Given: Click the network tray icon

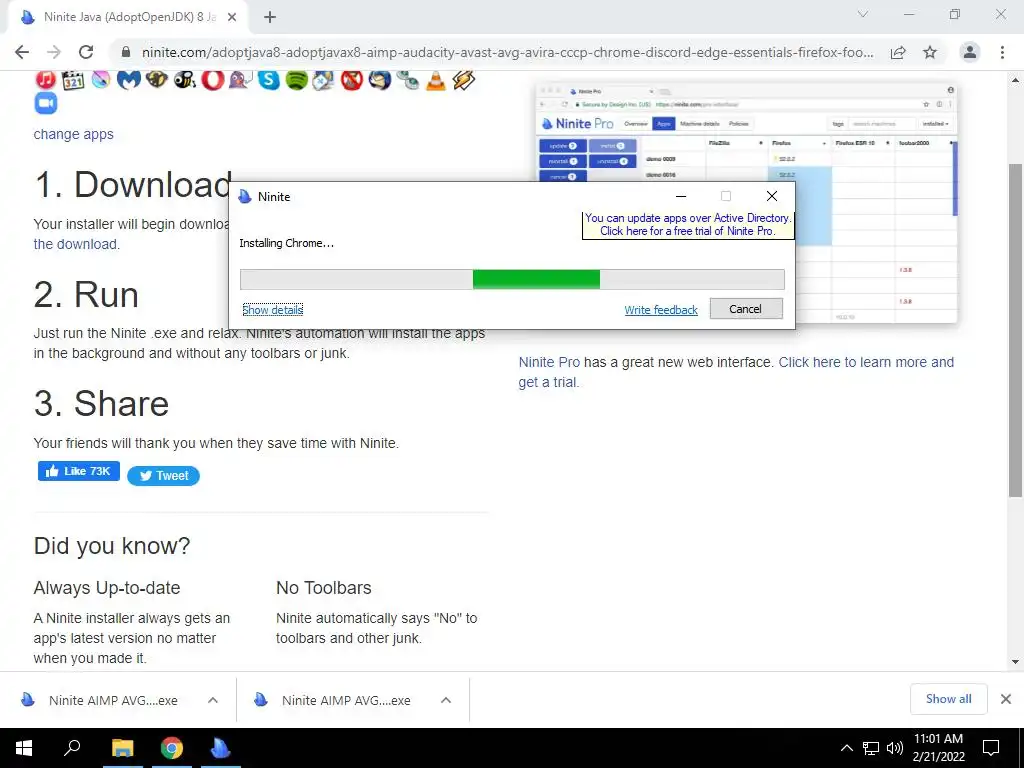Looking at the screenshot, I should (x=870, y=748).
